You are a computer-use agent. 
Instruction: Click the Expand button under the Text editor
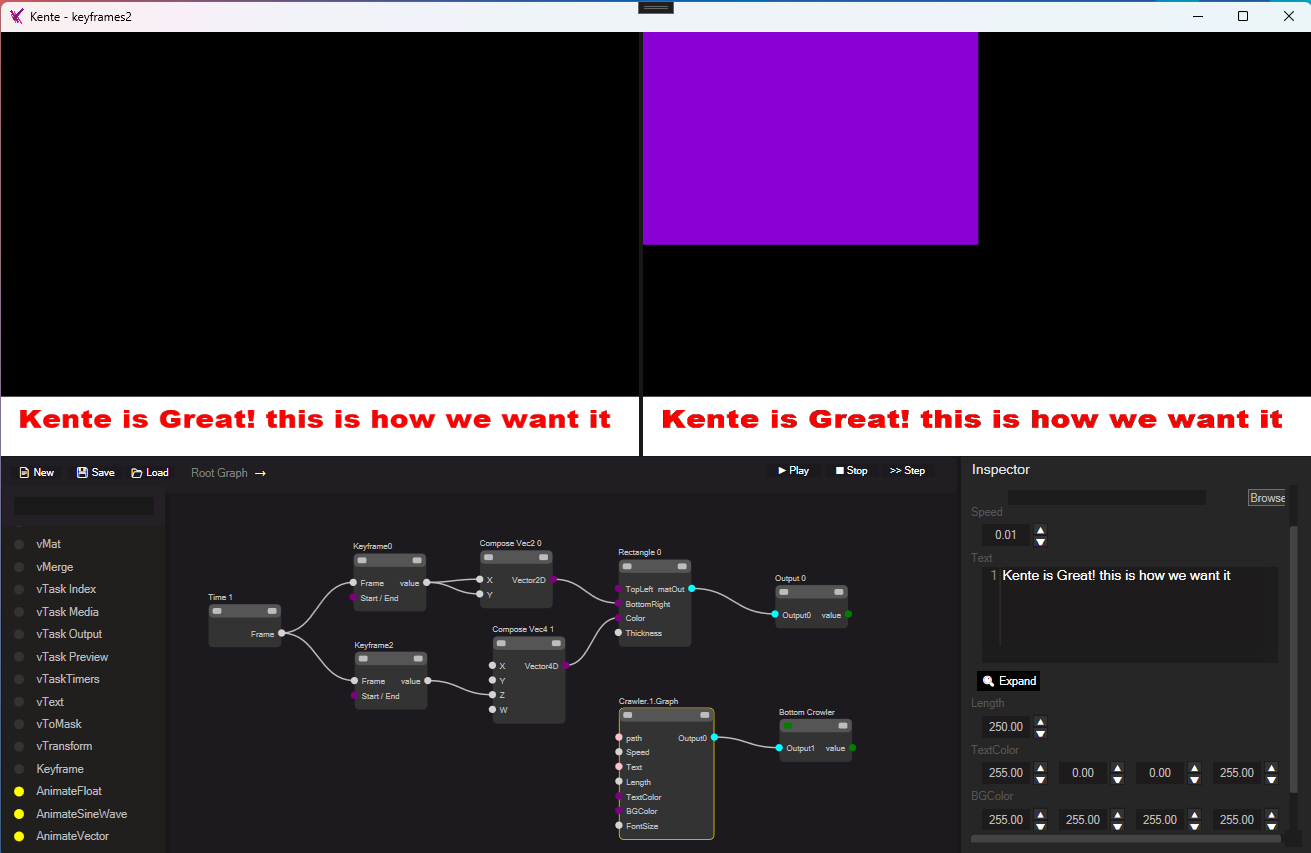pyautogui.click(x=1009, y=681)
